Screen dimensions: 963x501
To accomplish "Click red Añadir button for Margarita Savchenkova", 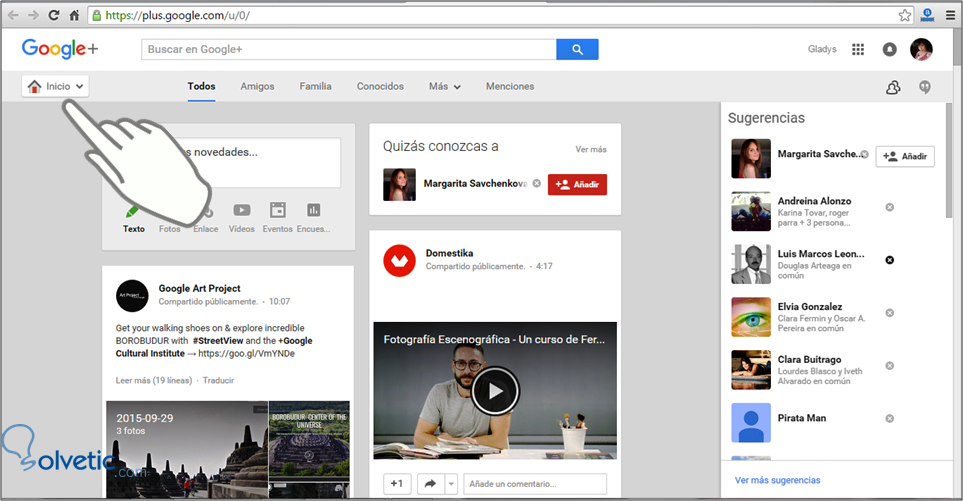I will point(577,184).
